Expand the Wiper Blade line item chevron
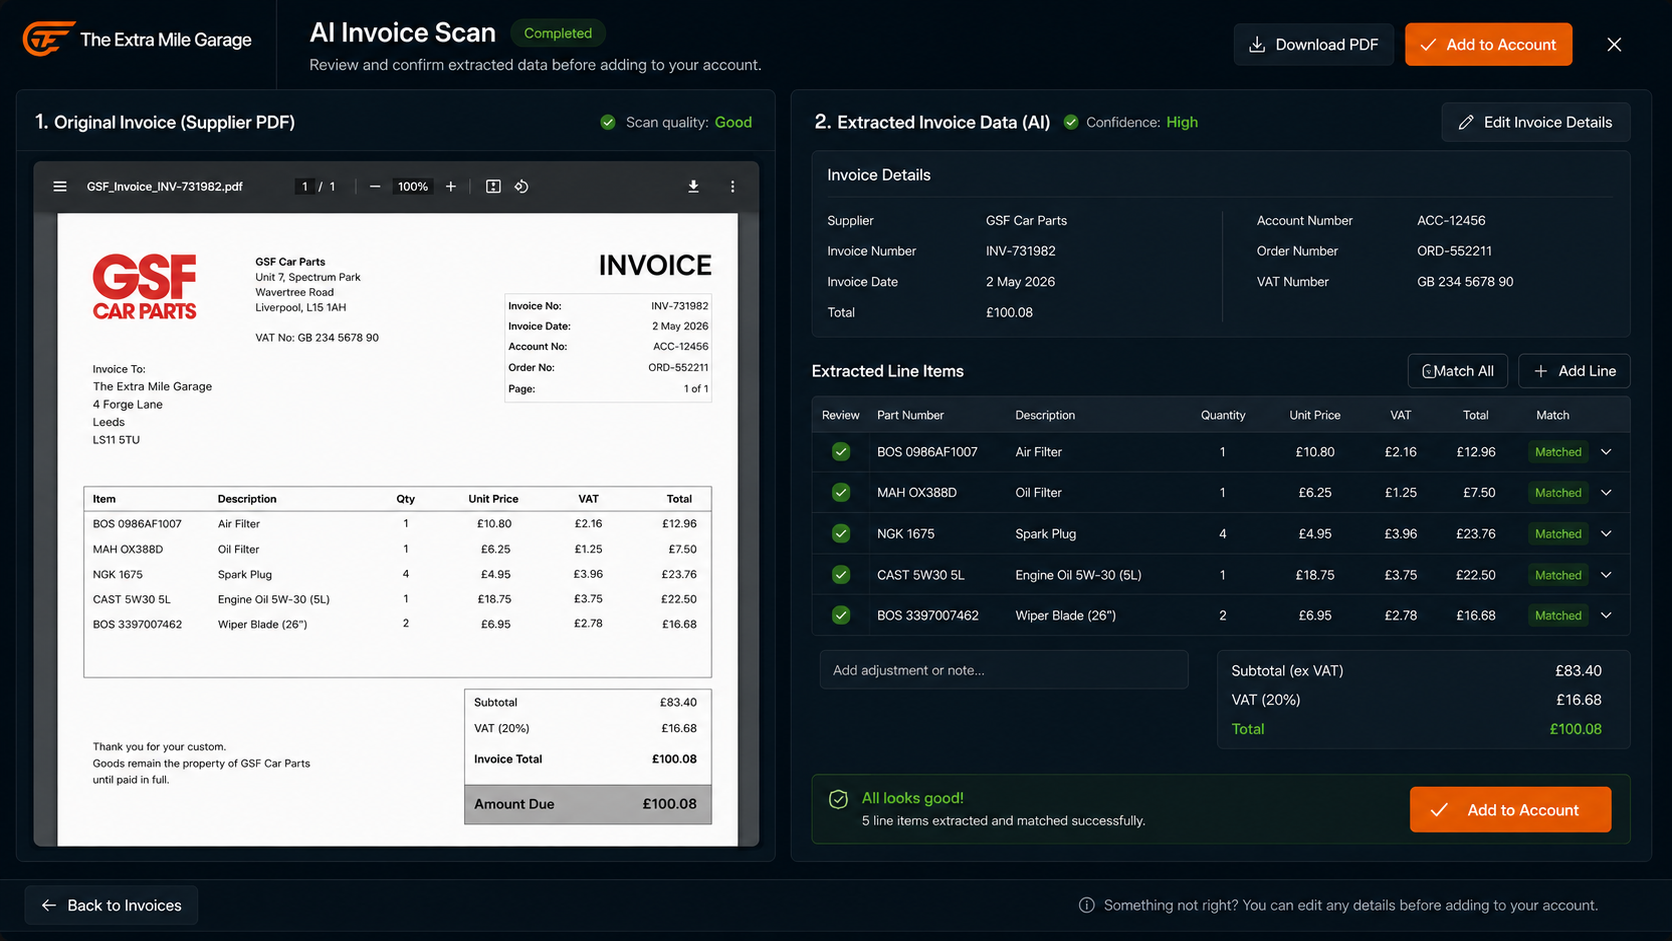1672x941 pixels. 1606,616
